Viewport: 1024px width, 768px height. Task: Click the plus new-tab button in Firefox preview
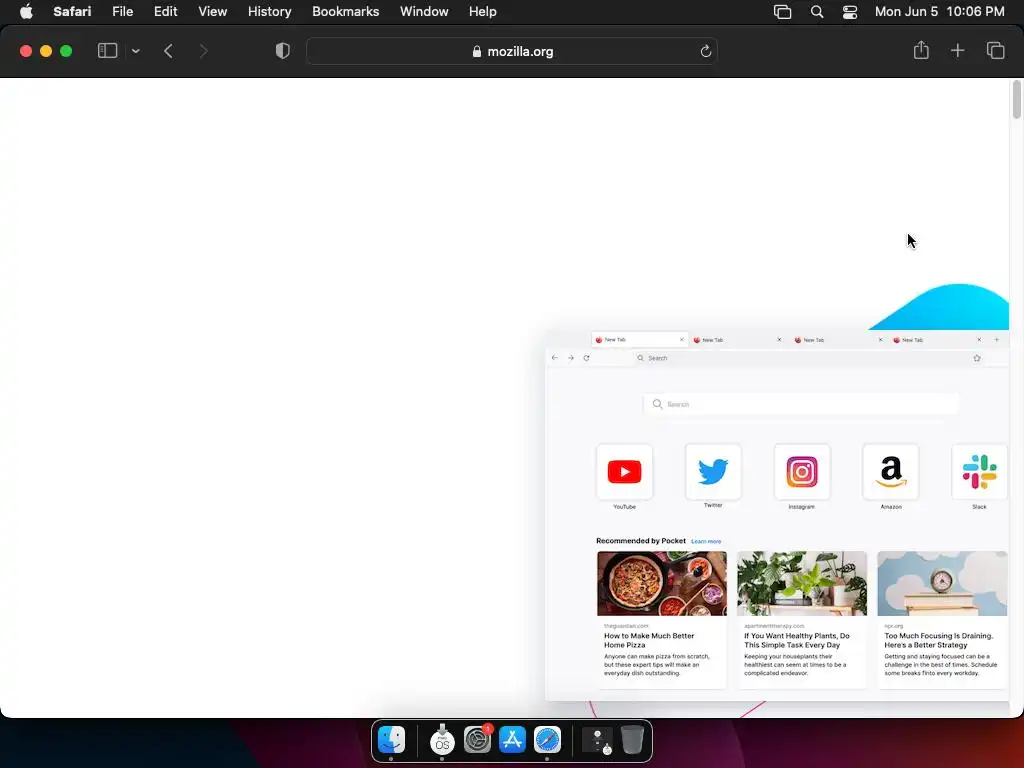(997, 340)
